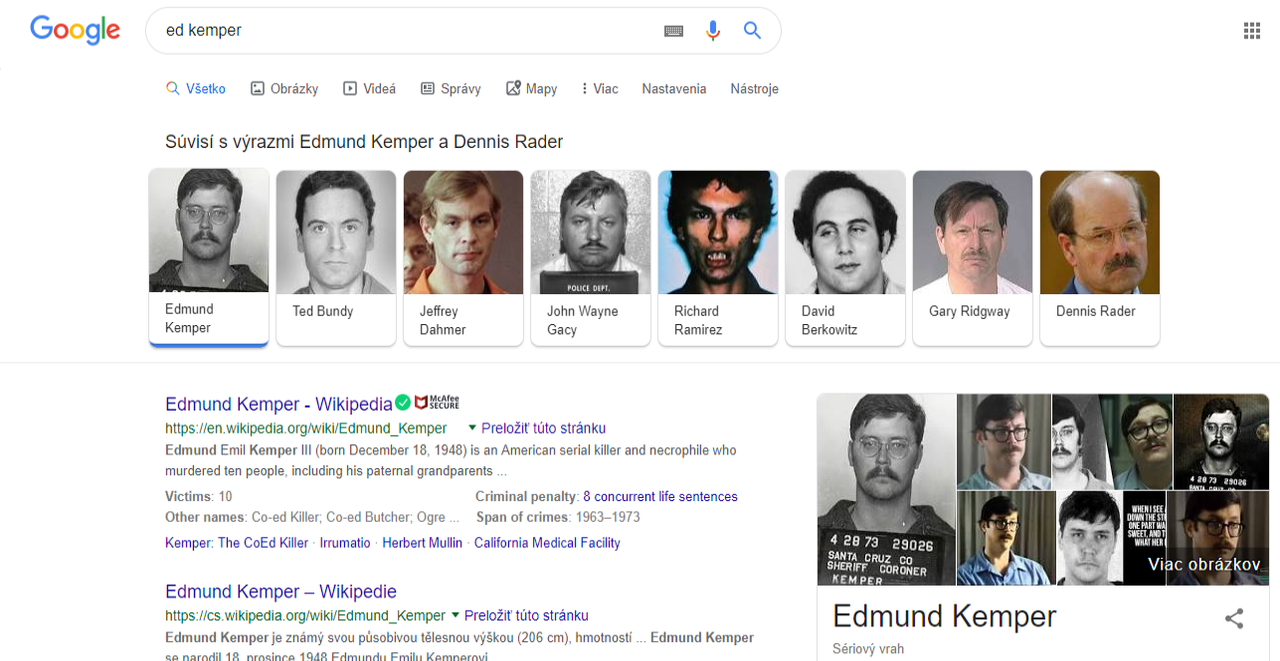The height and width of the screenshot is (661, 1280).
Task: Switch to the Obrázky tab
Action: (x=284, y=88)
